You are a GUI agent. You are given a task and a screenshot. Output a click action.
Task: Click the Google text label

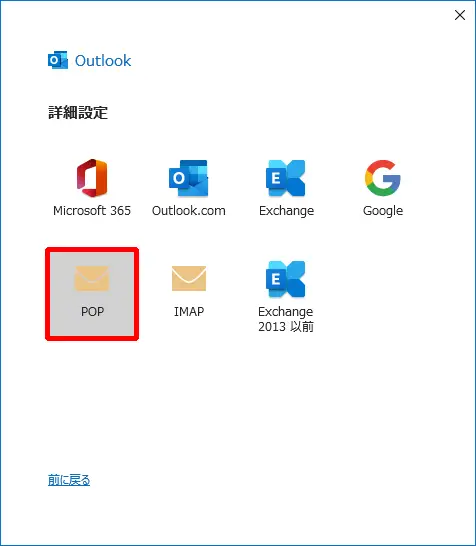(x=383, y=211)
